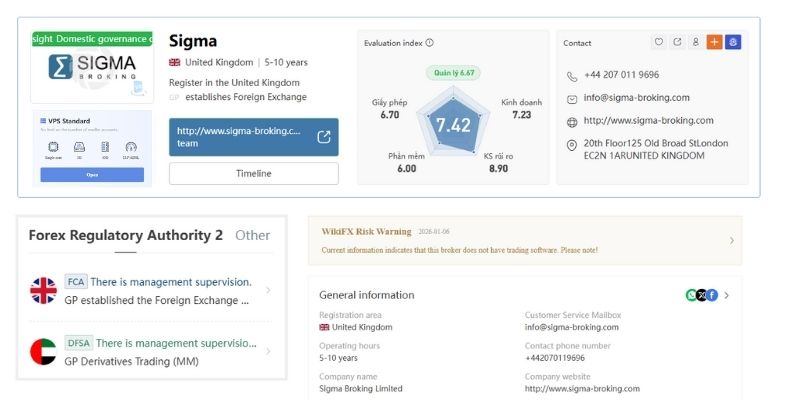Click the Kinh doanh 7.23 score
800x400 pixels.
tap(521, 109)
